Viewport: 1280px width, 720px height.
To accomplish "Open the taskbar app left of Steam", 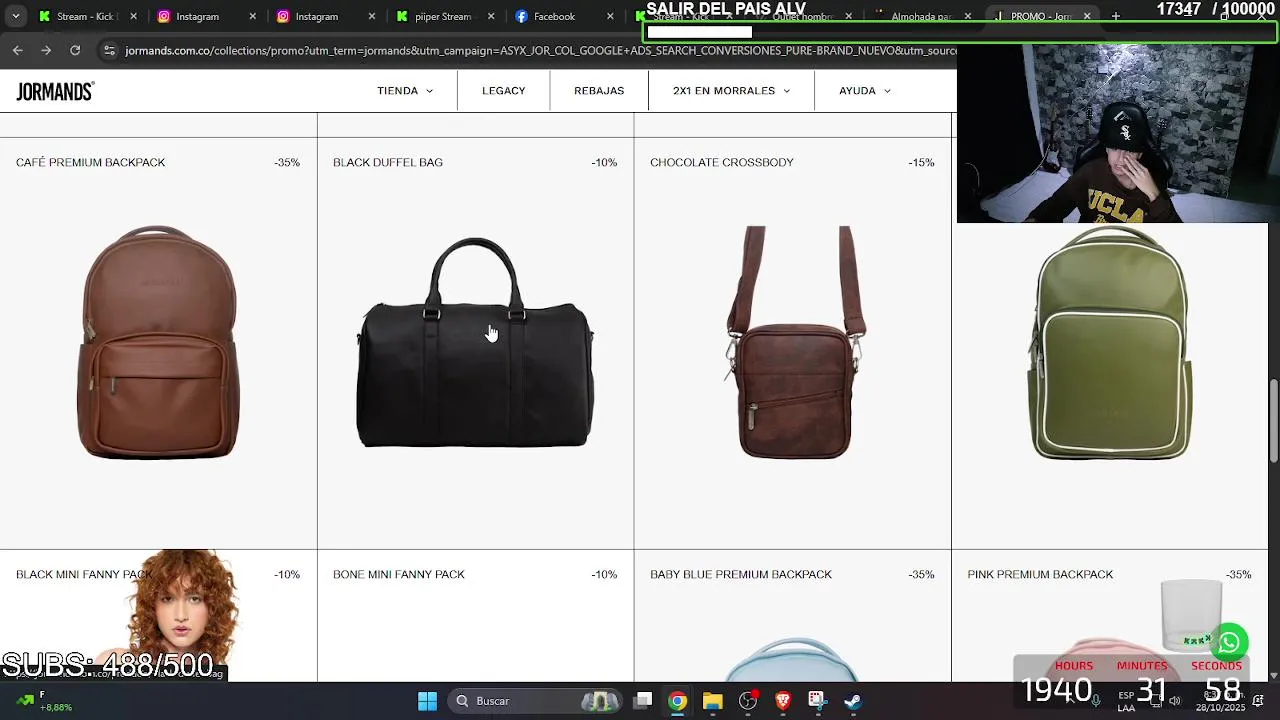I will (x=818, y=701).
